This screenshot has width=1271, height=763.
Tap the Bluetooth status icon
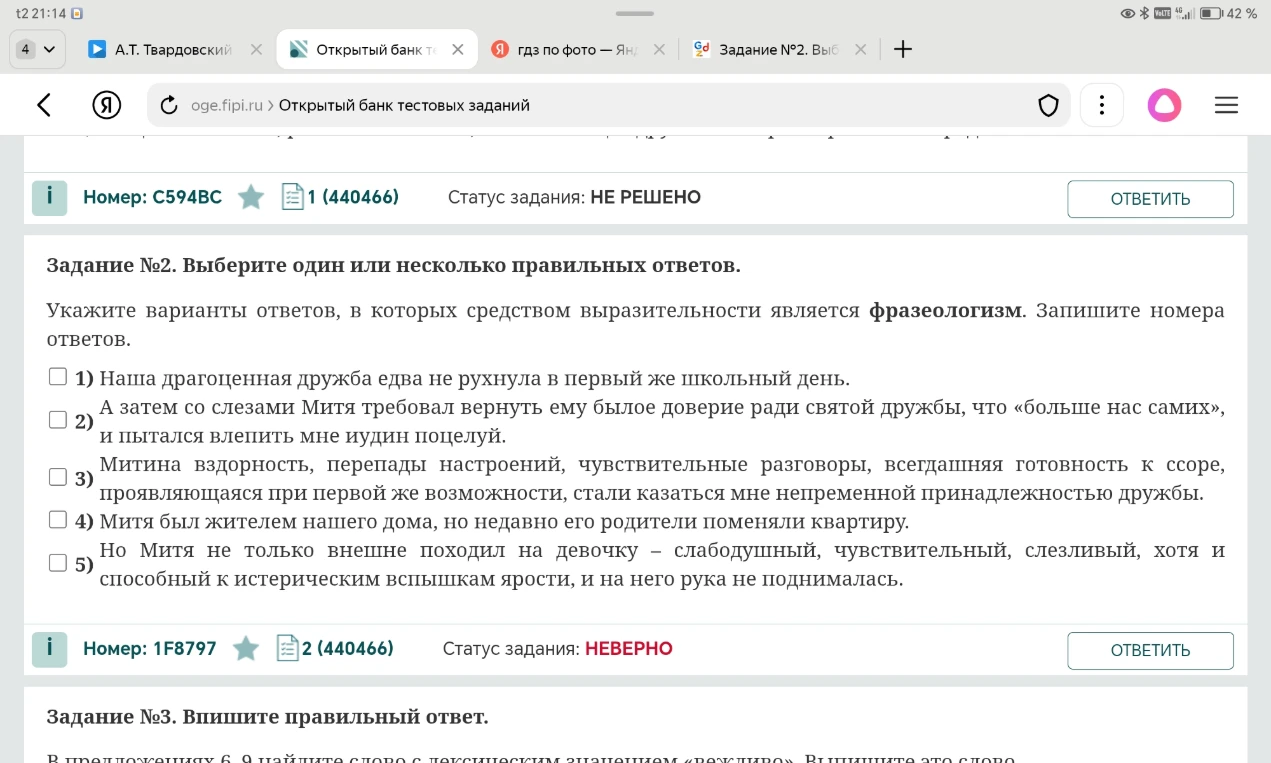1145,13
